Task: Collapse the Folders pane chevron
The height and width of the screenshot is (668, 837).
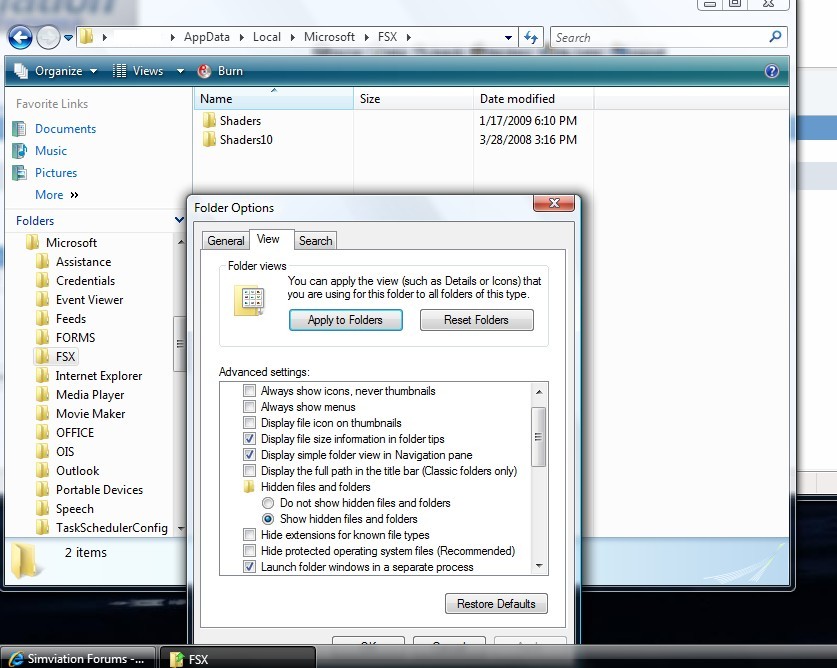Action: pyautogui.click(x=179, y=221)
